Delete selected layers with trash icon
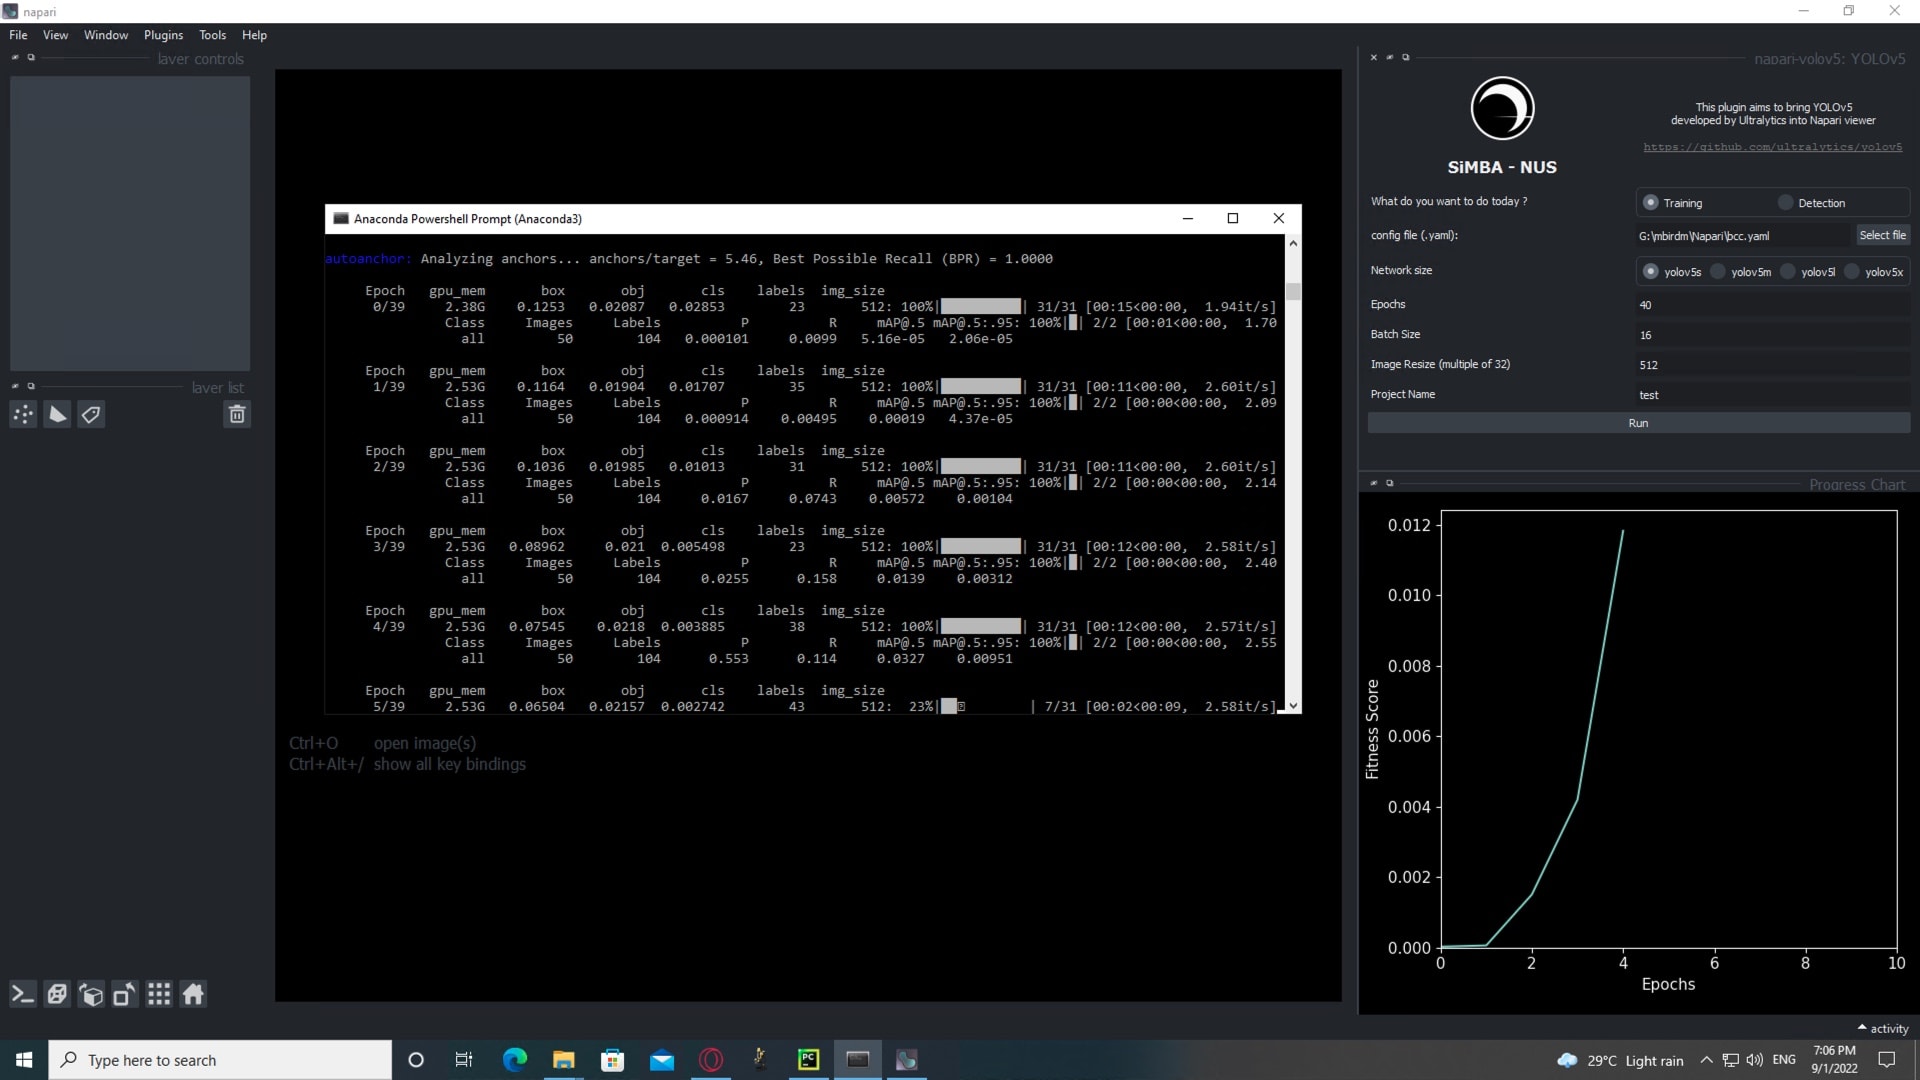Image resolution: width=1920 pixels, height=1080 pixels. 237,414
